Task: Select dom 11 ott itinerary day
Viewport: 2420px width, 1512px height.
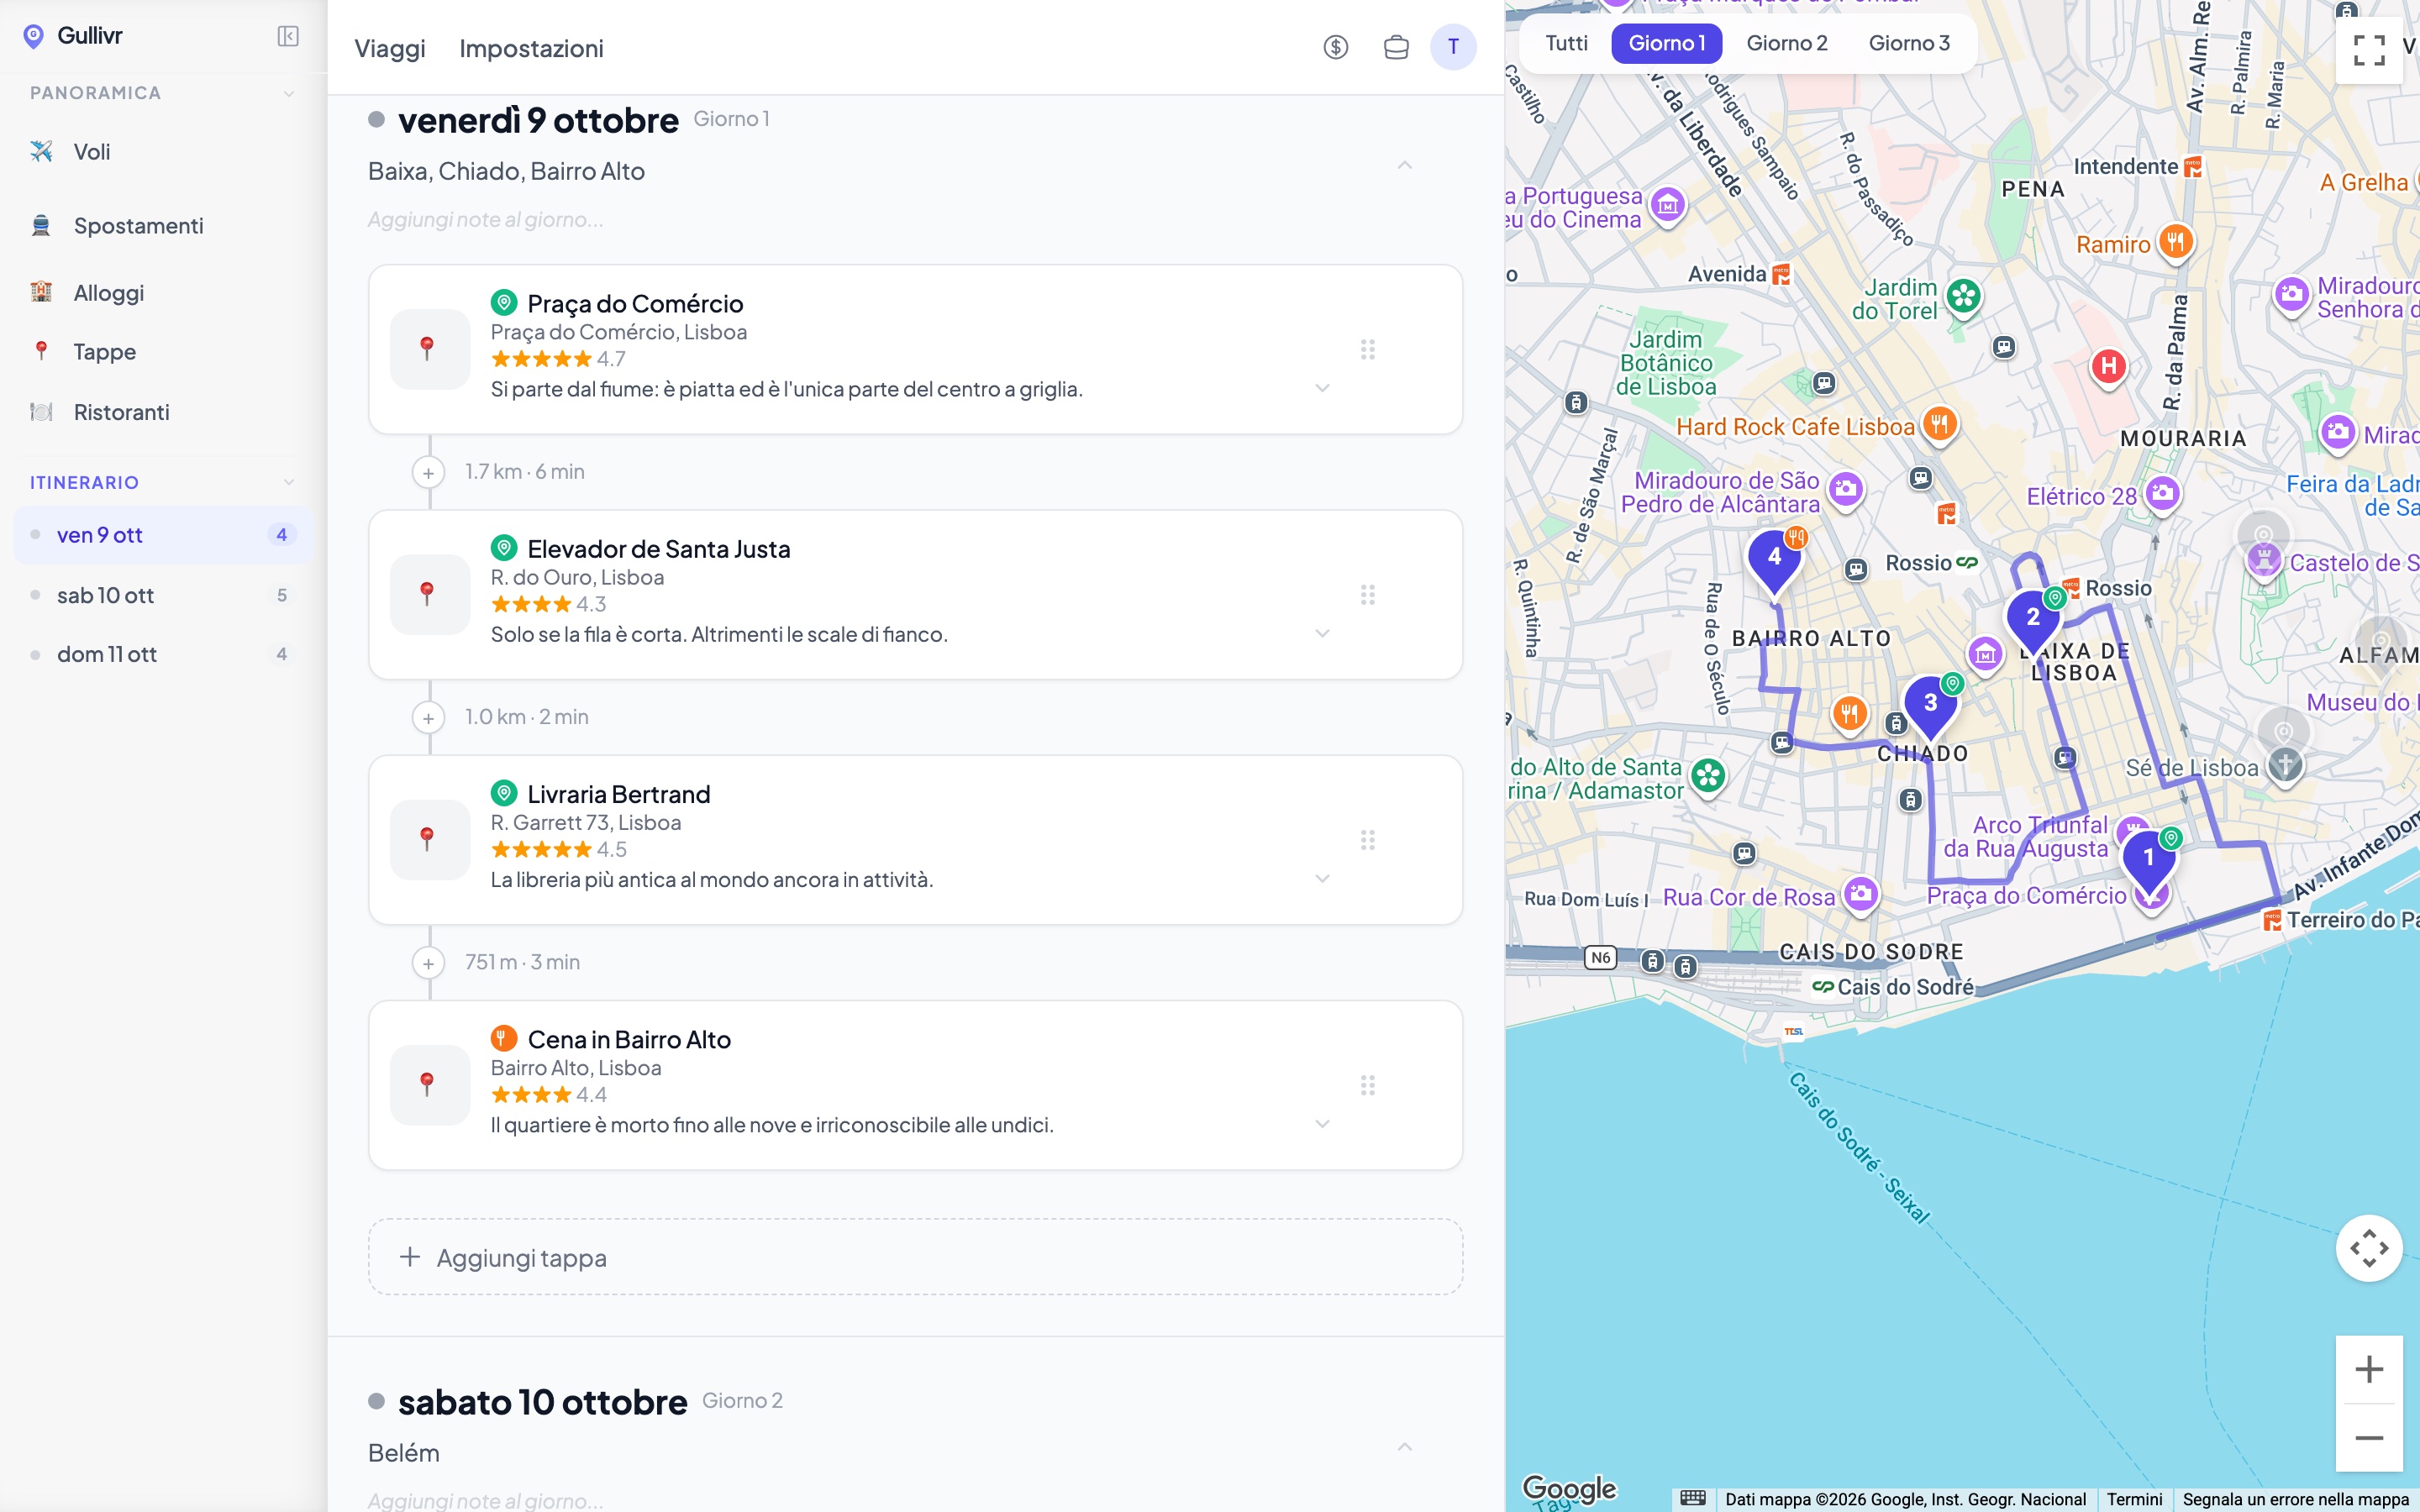Action: 164,654
